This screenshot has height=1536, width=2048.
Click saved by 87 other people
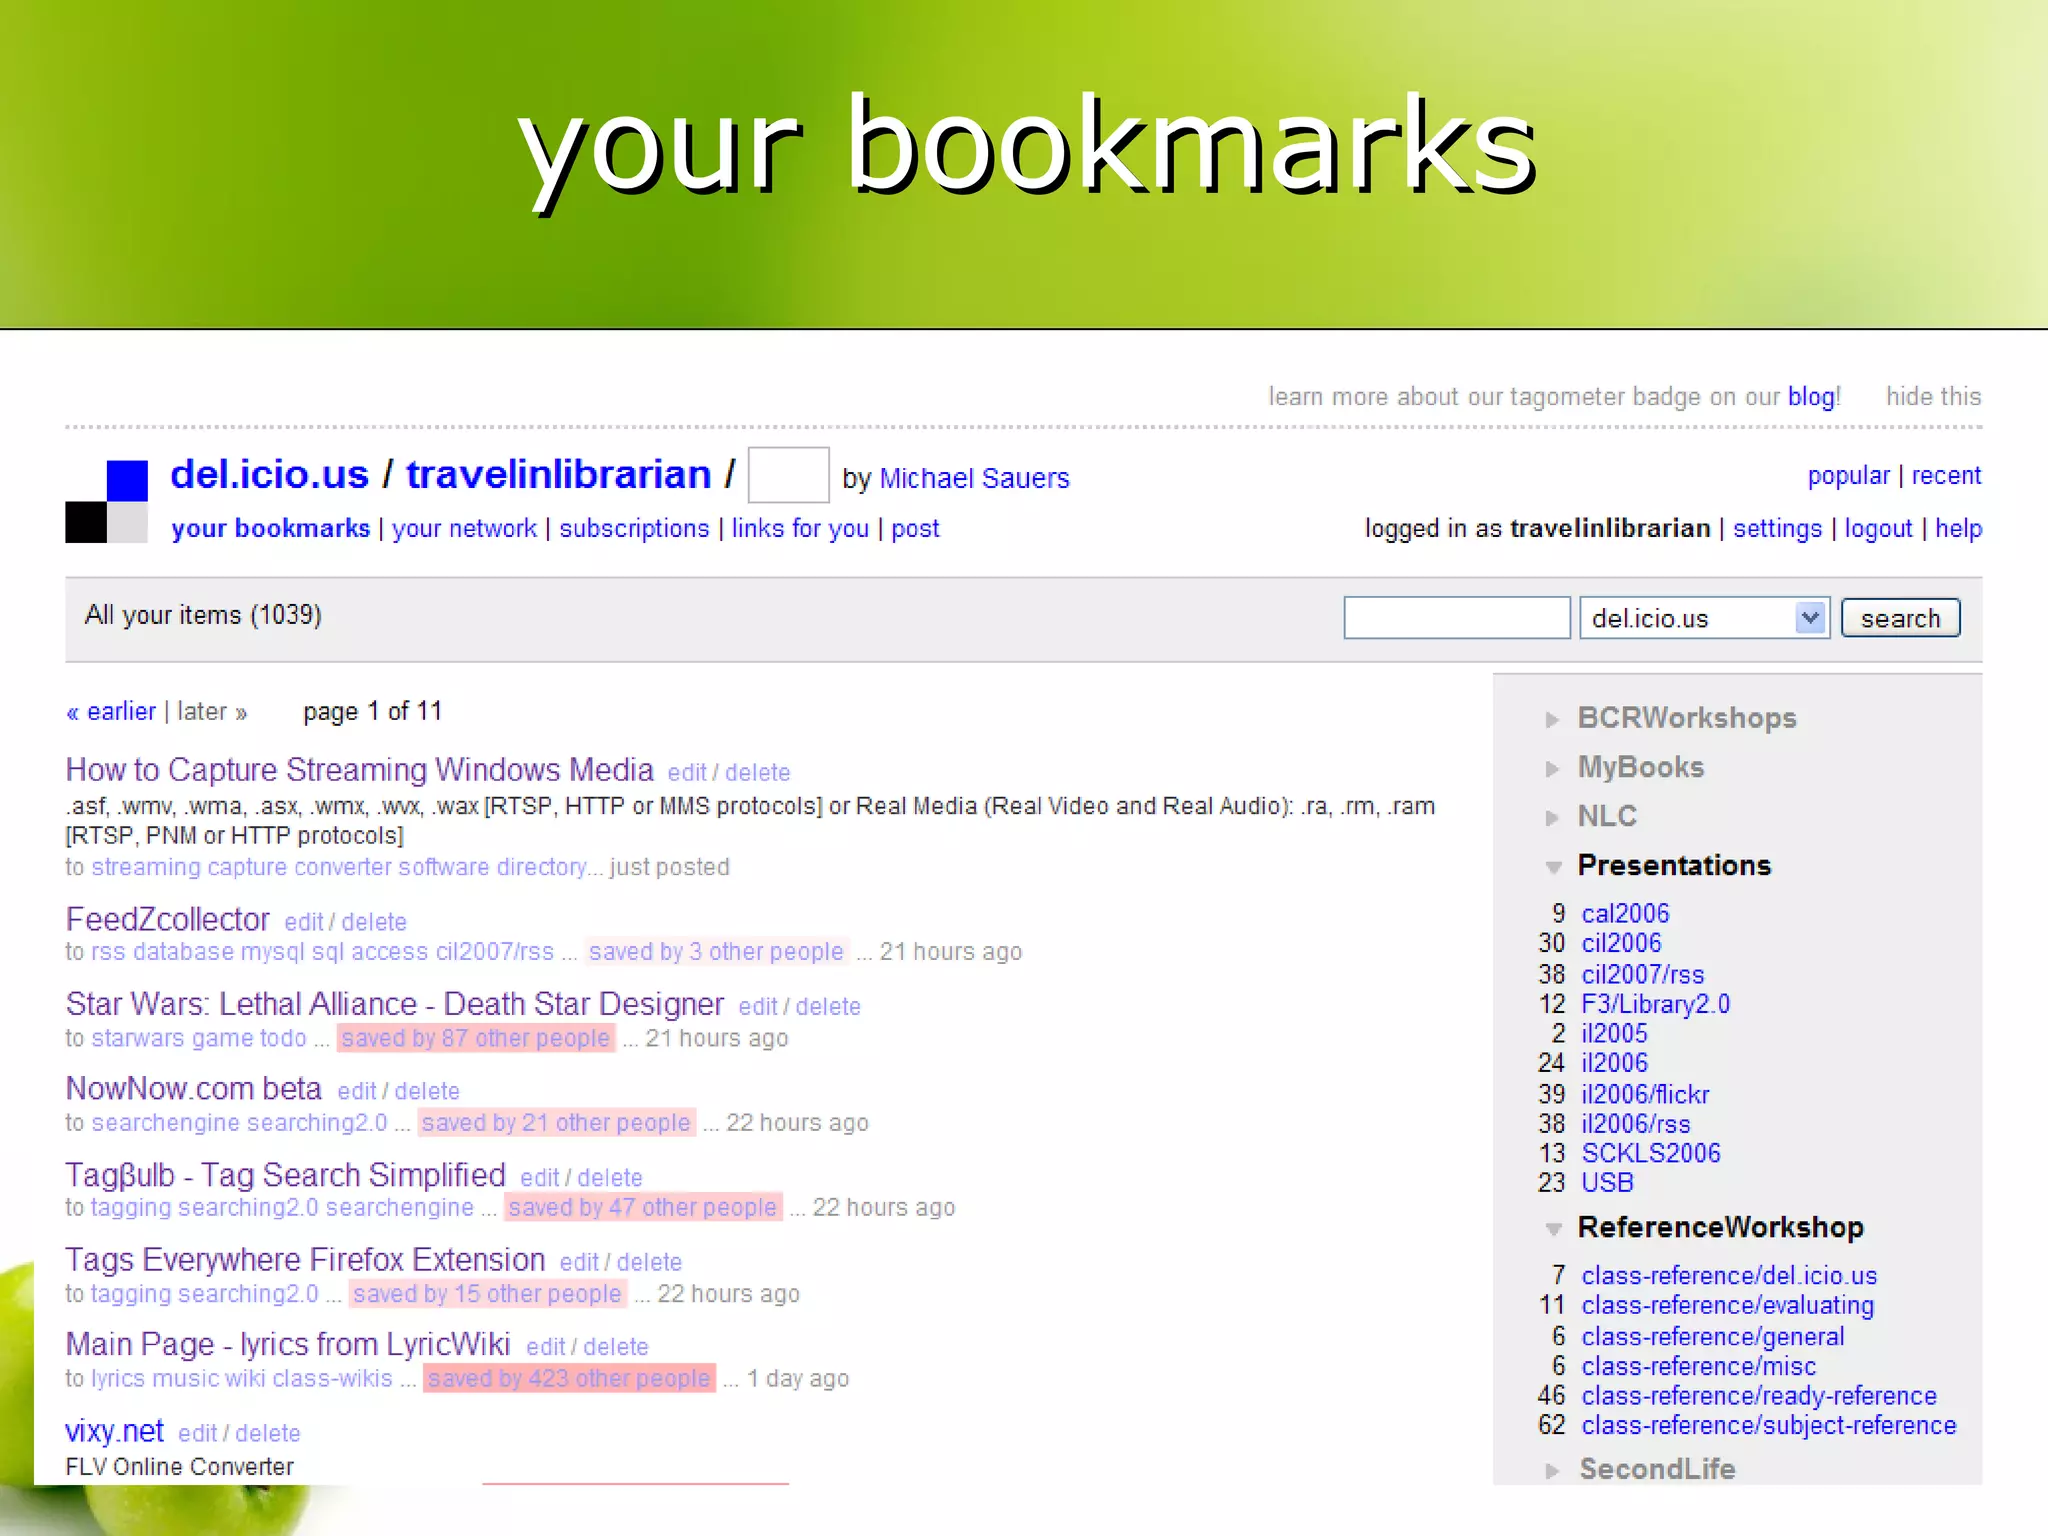(475, 1038)
